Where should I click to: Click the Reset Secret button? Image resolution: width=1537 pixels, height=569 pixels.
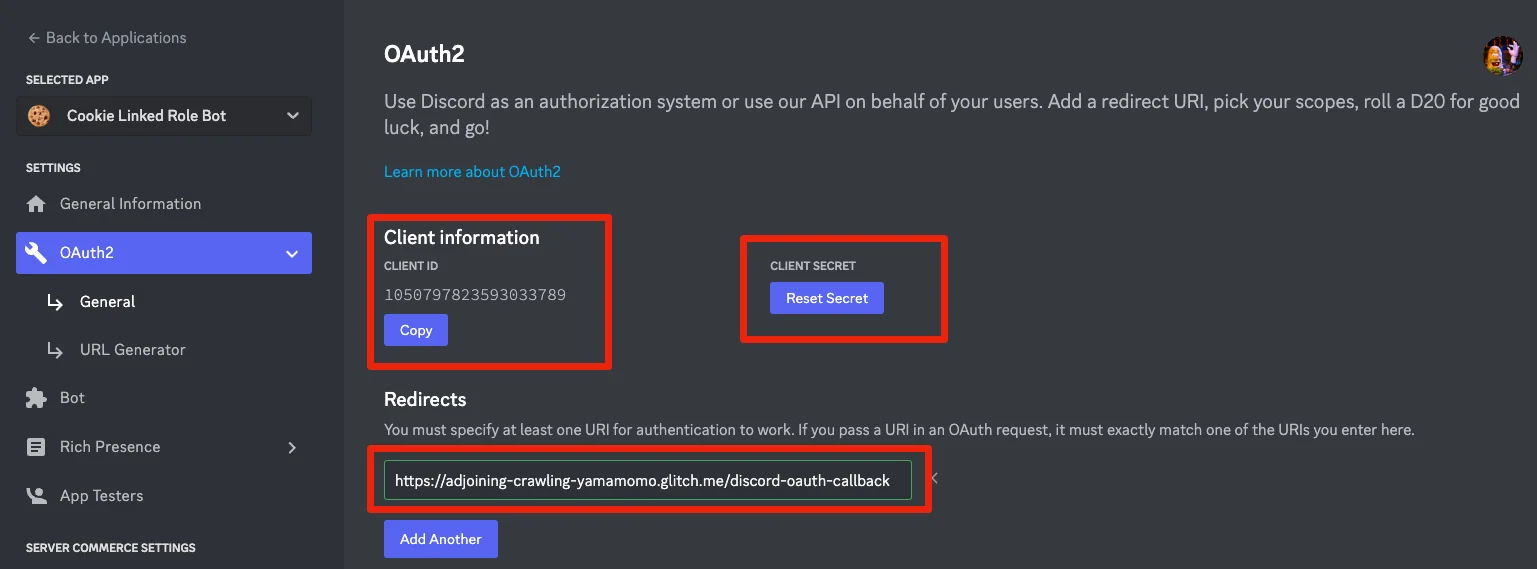(x=827, y=298)
